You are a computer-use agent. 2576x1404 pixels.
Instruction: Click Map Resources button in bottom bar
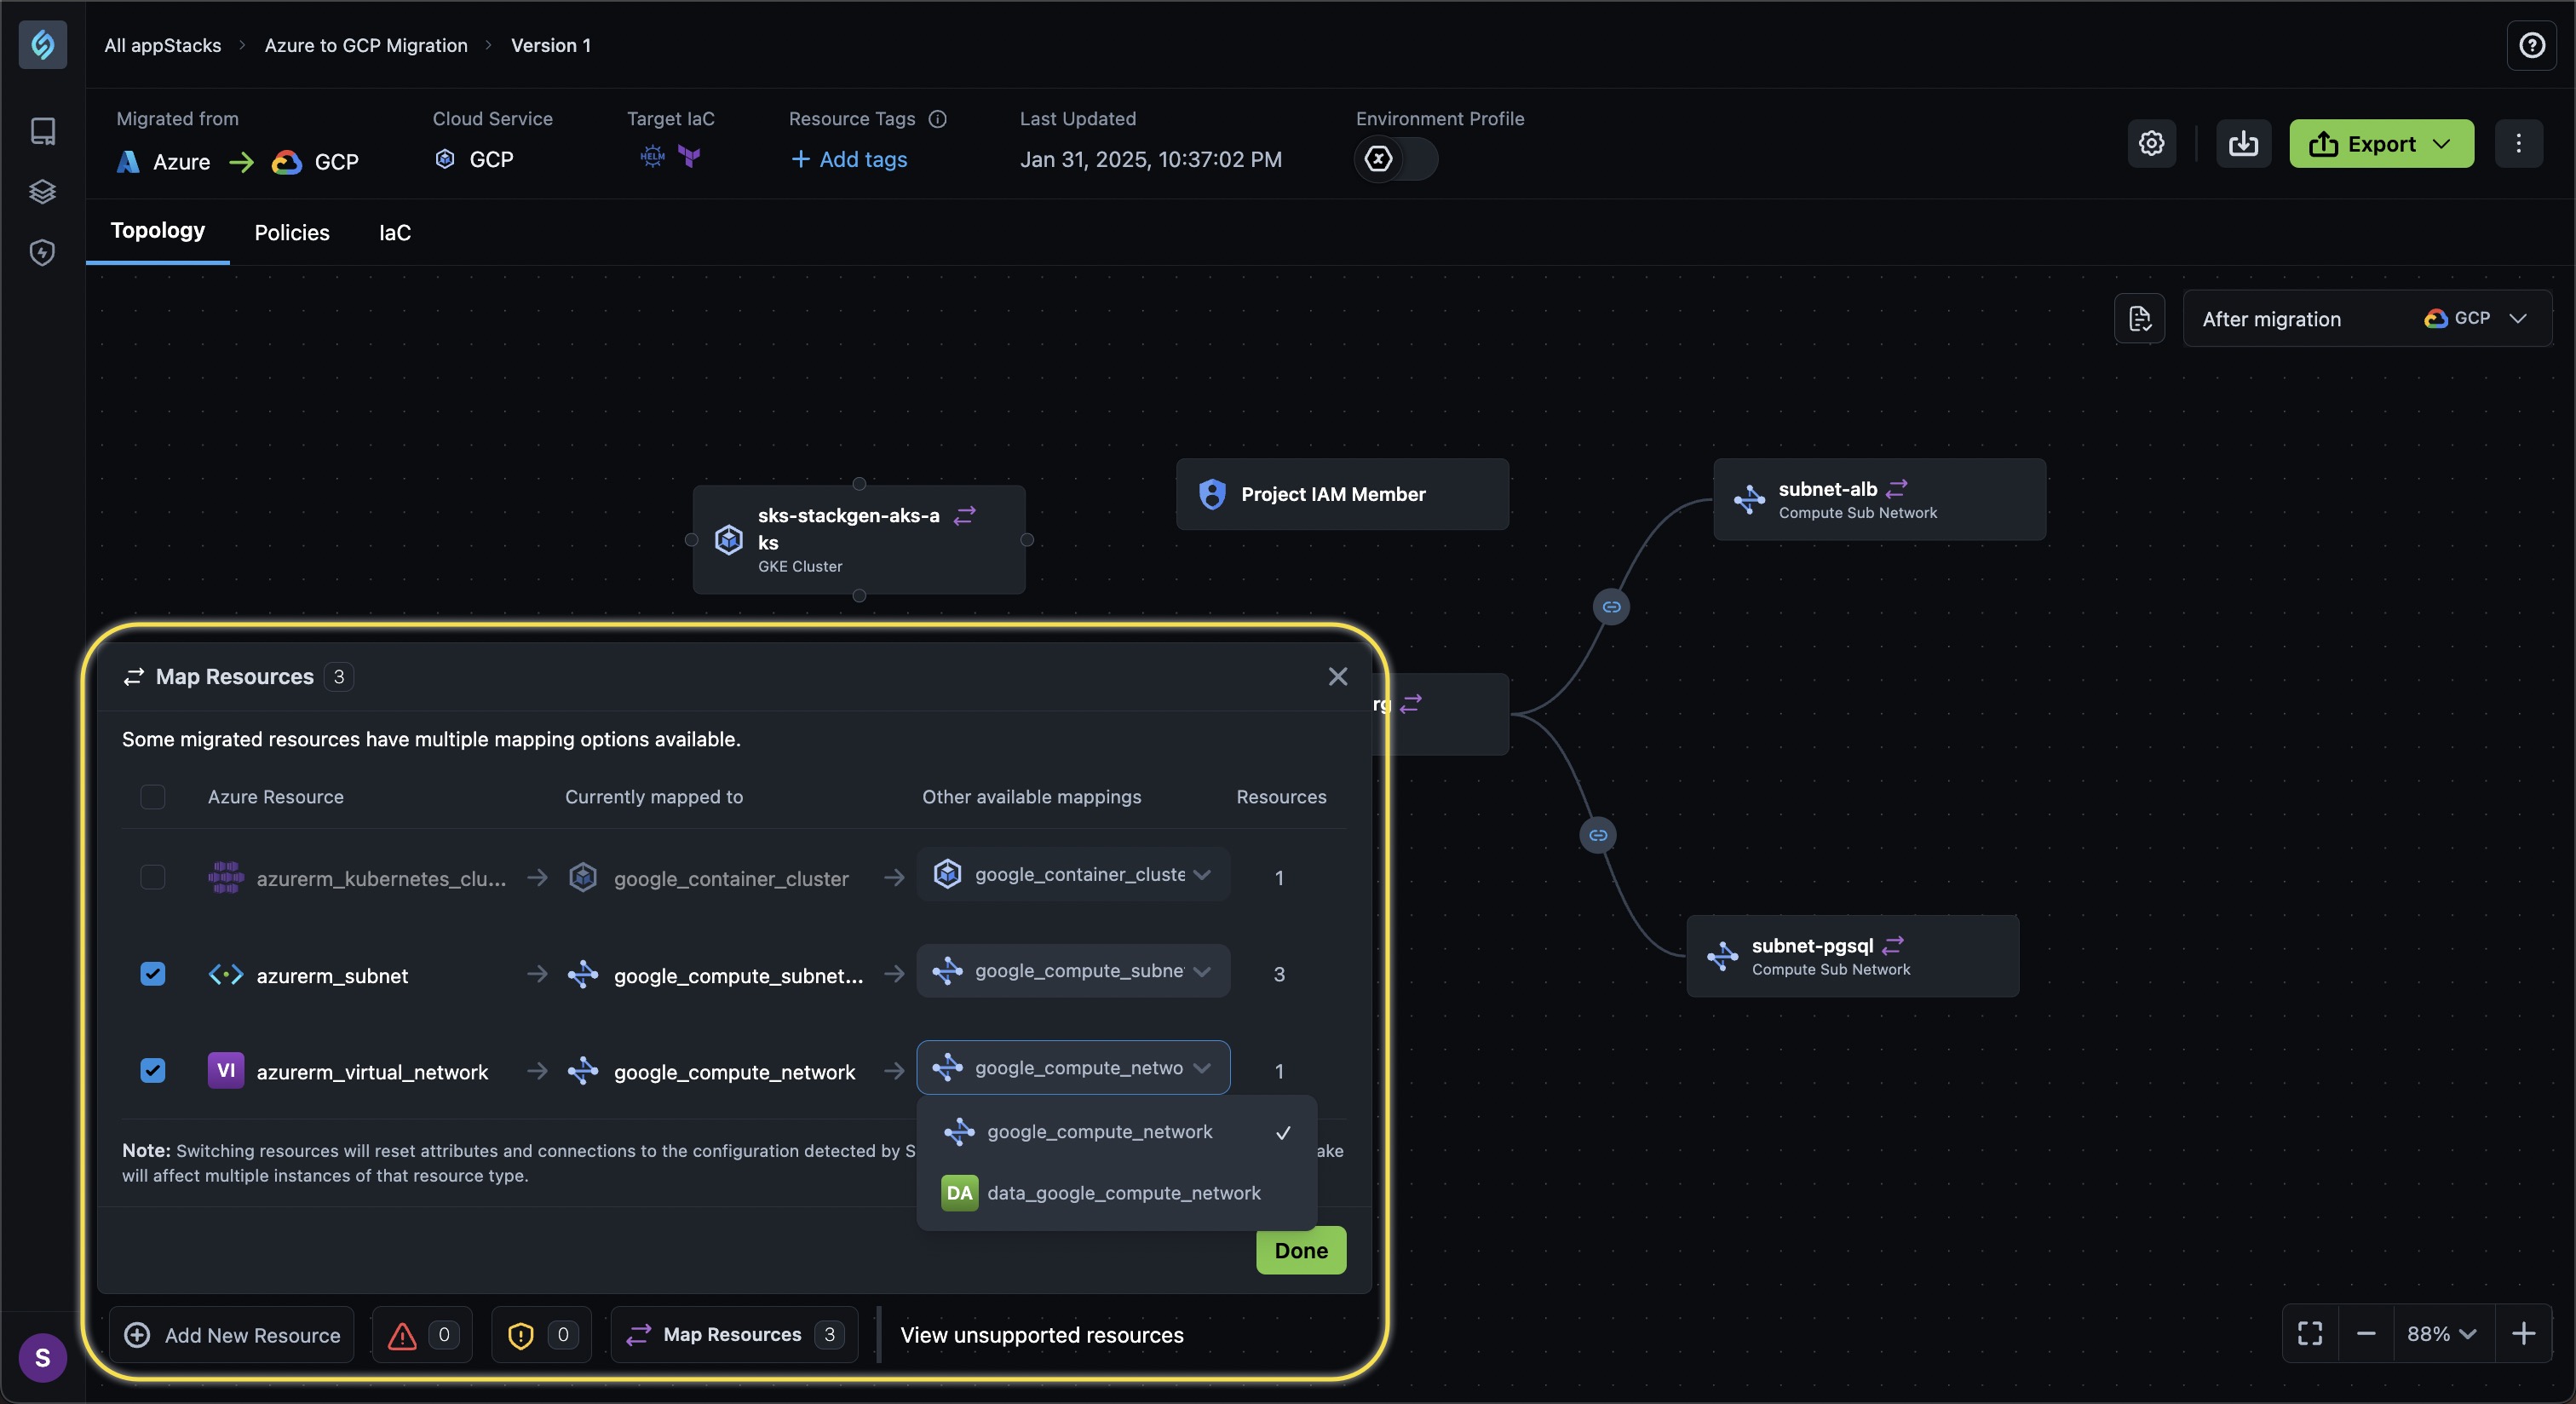click(735, 1335)
